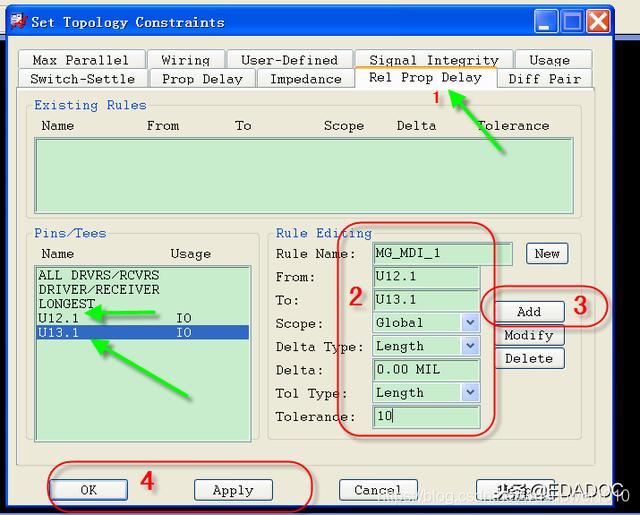Image resolution: width=640 pixels, height=515 pixels.
Task: Select LONGEST in the Pins/Tees list
Action: tap(143, 304)
